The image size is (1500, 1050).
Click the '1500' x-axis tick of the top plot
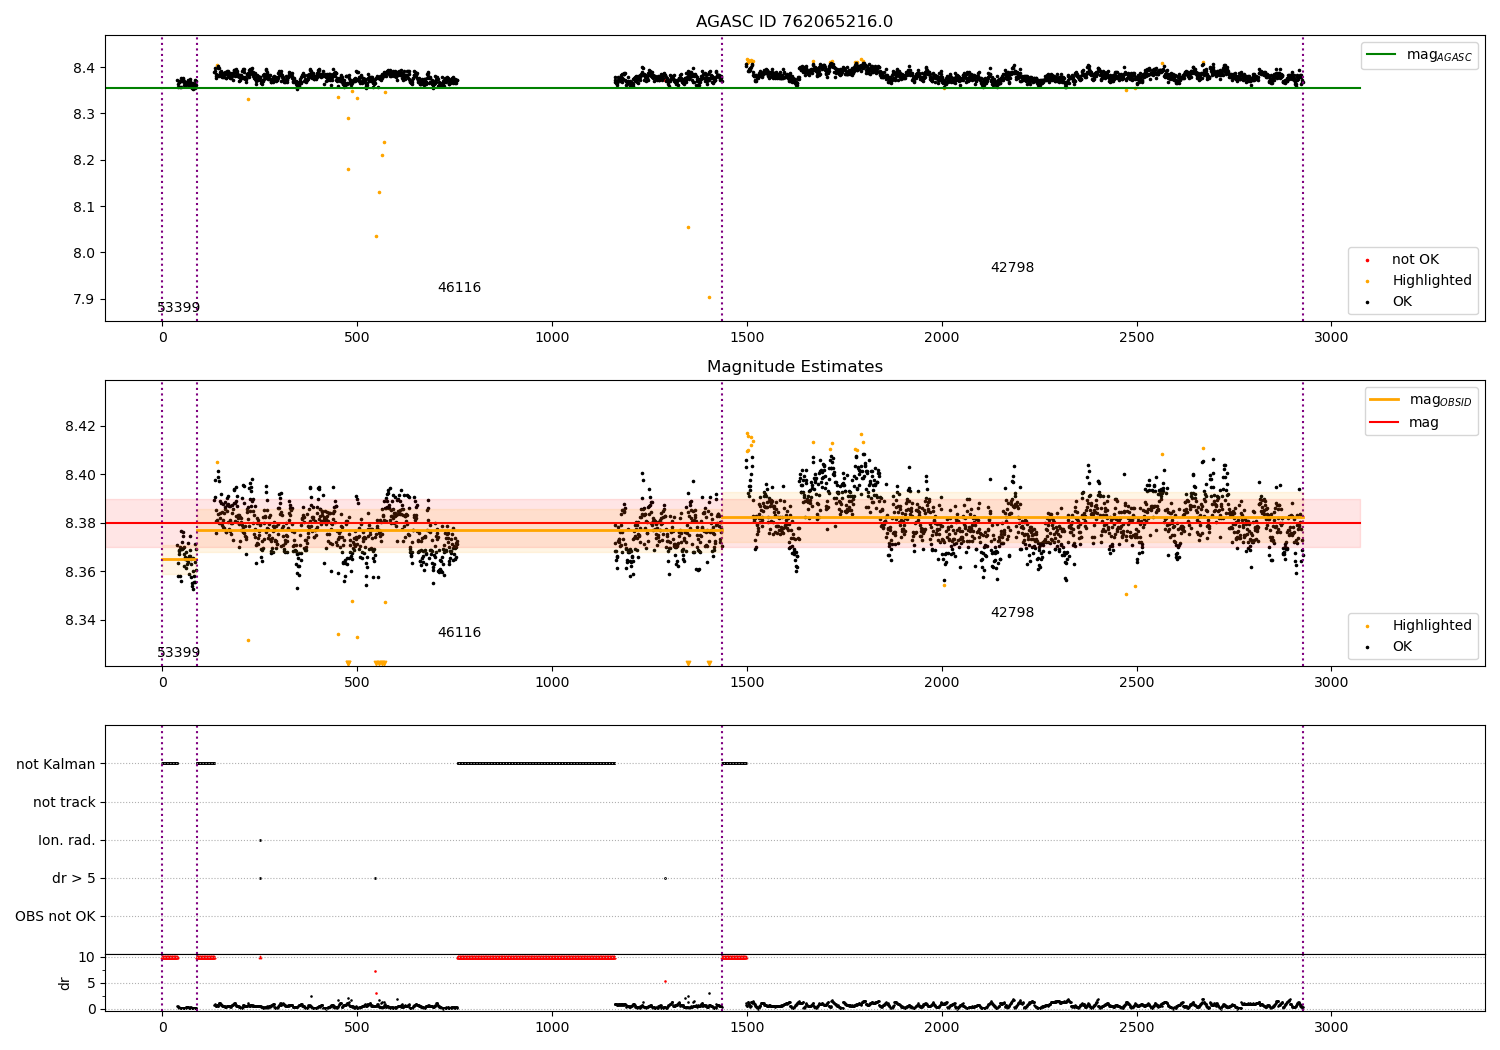point(747,338)
